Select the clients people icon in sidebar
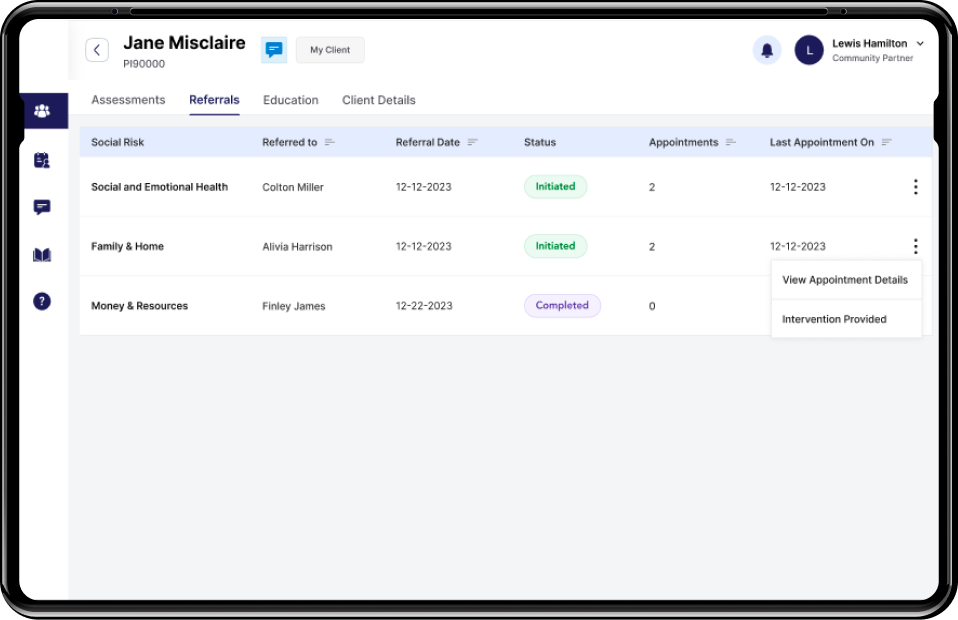Screen dimensions: 958x620 [42, 111]
